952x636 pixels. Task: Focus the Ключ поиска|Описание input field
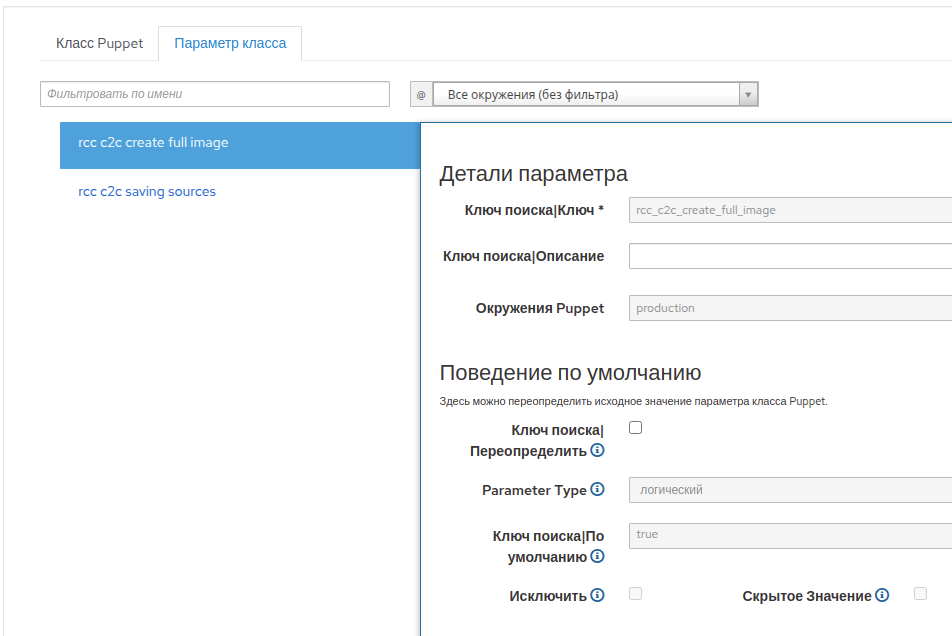pos(789,256)
